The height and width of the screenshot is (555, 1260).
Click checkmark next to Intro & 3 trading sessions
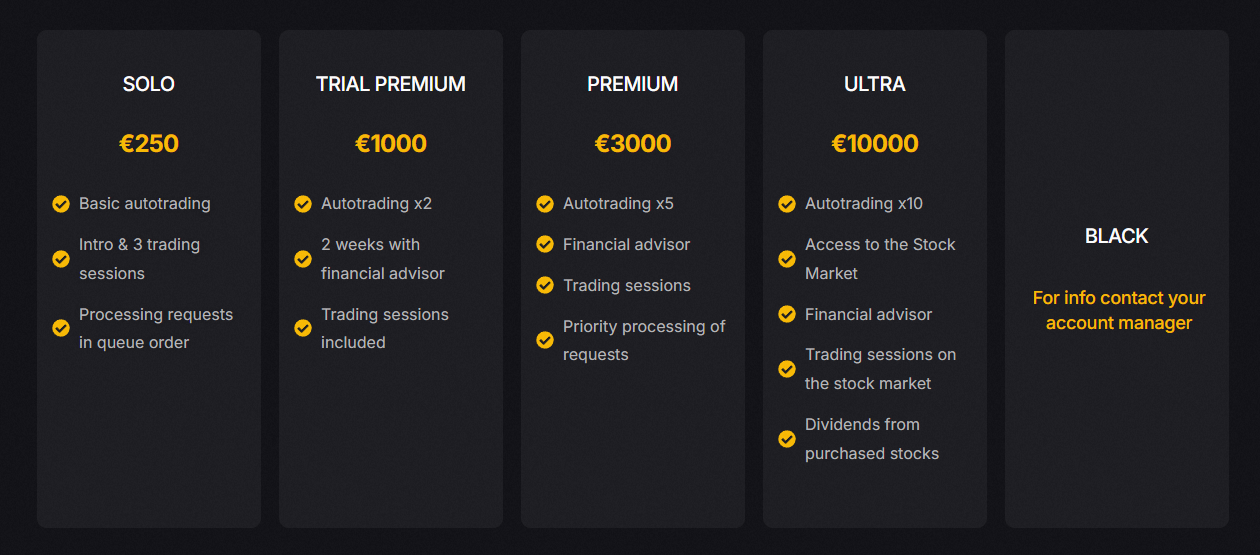click(61, 259)
